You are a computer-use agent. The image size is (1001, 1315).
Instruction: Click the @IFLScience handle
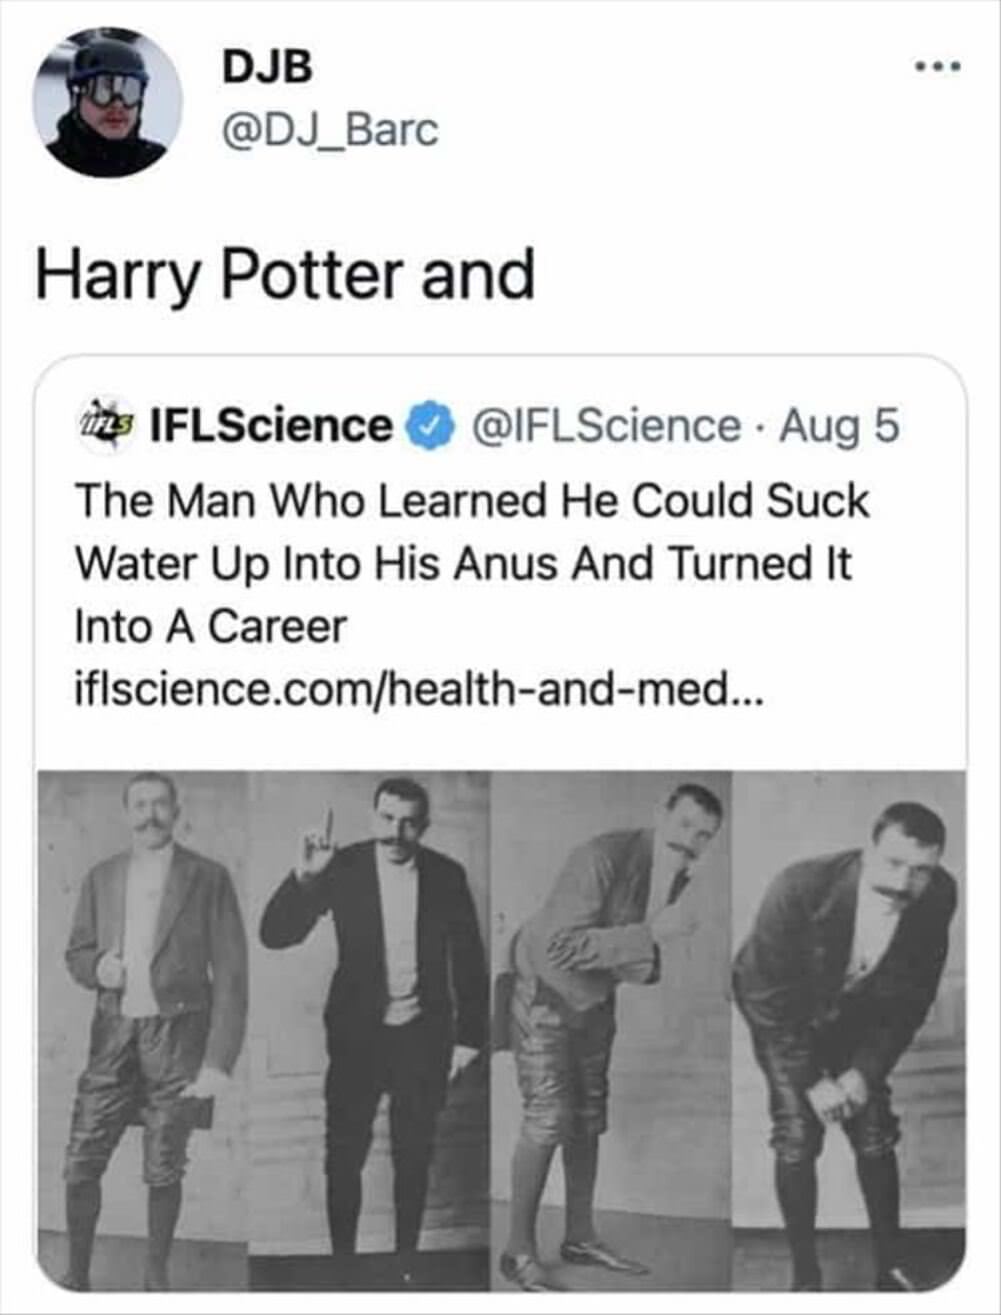click(605, 426)
